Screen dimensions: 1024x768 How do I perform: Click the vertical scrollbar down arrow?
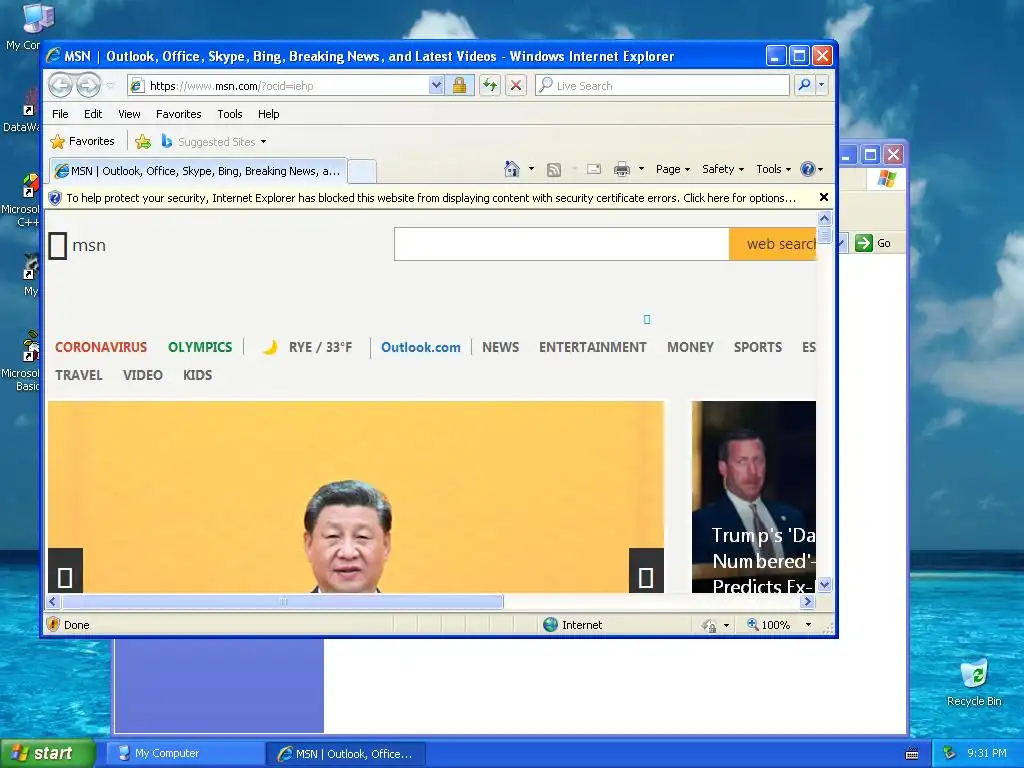[x=824, y=584]
